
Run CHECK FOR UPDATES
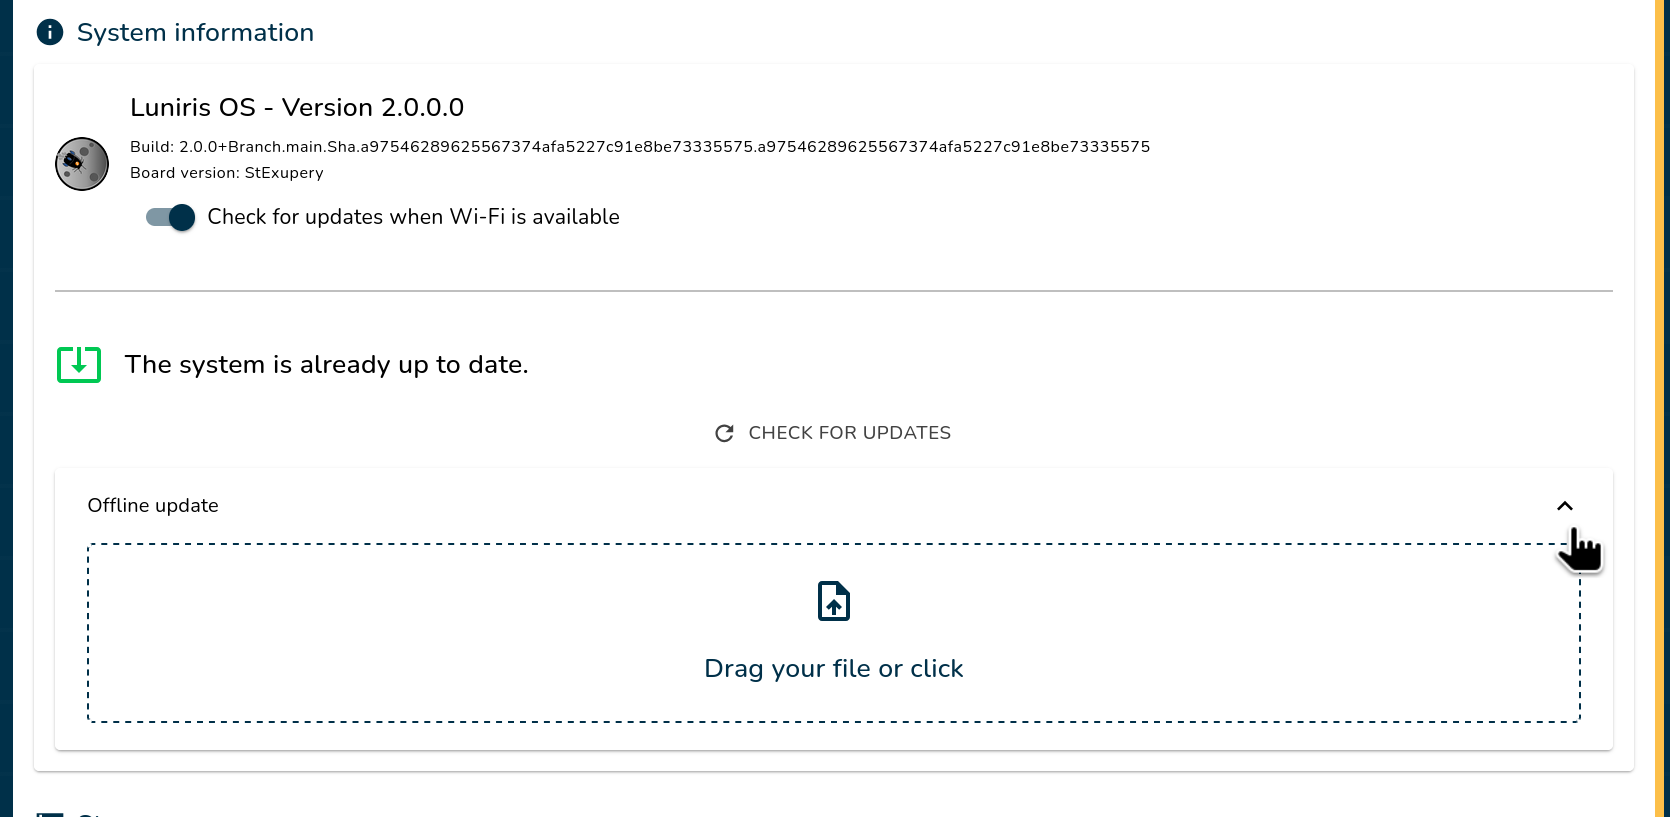(833, 433)
